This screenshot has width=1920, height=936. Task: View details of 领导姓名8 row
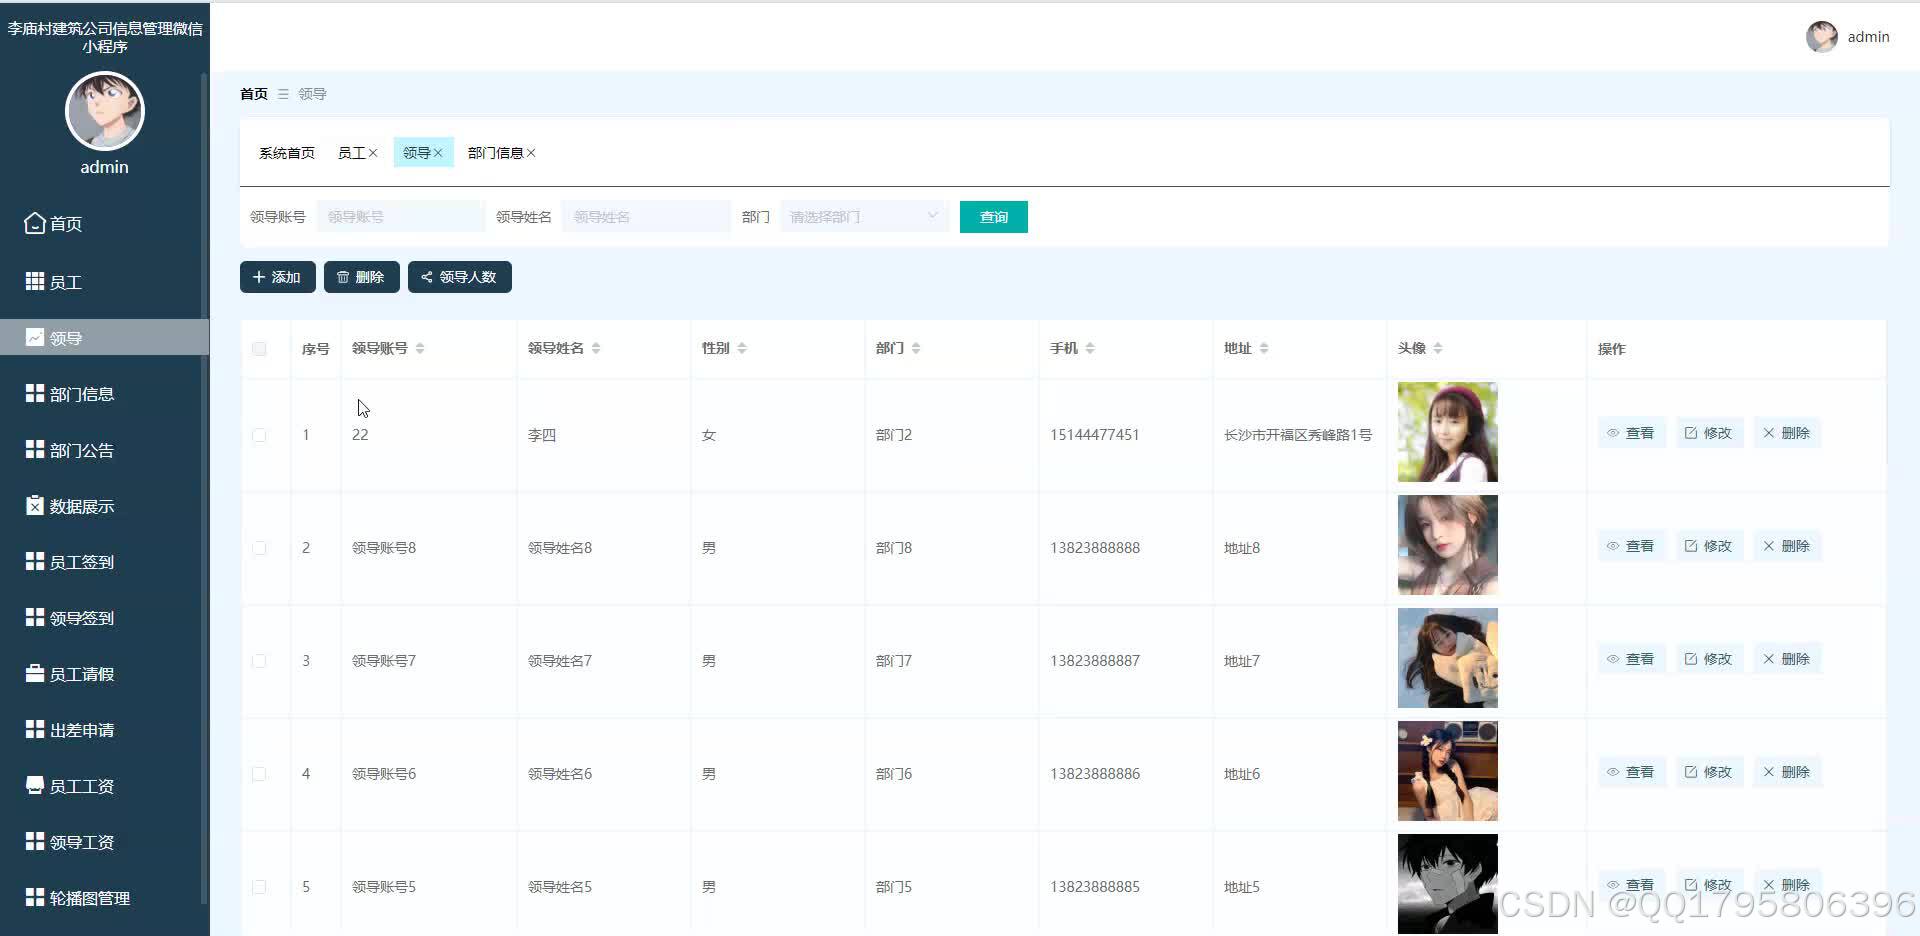(x=1631, y=546)
